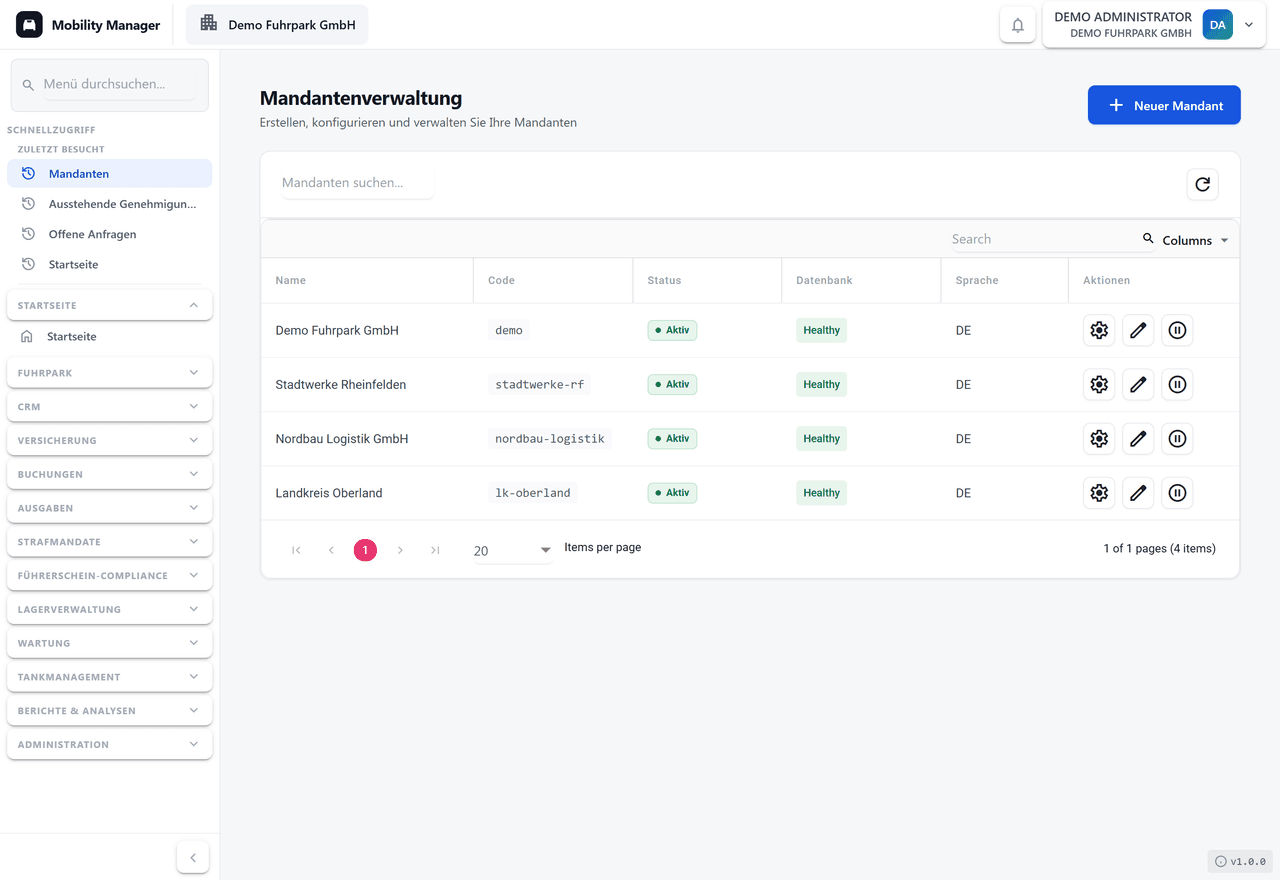Expand the Buchungen sidebar section
This screenshot has width=1280, height=880.
click(x=110, y=474)
